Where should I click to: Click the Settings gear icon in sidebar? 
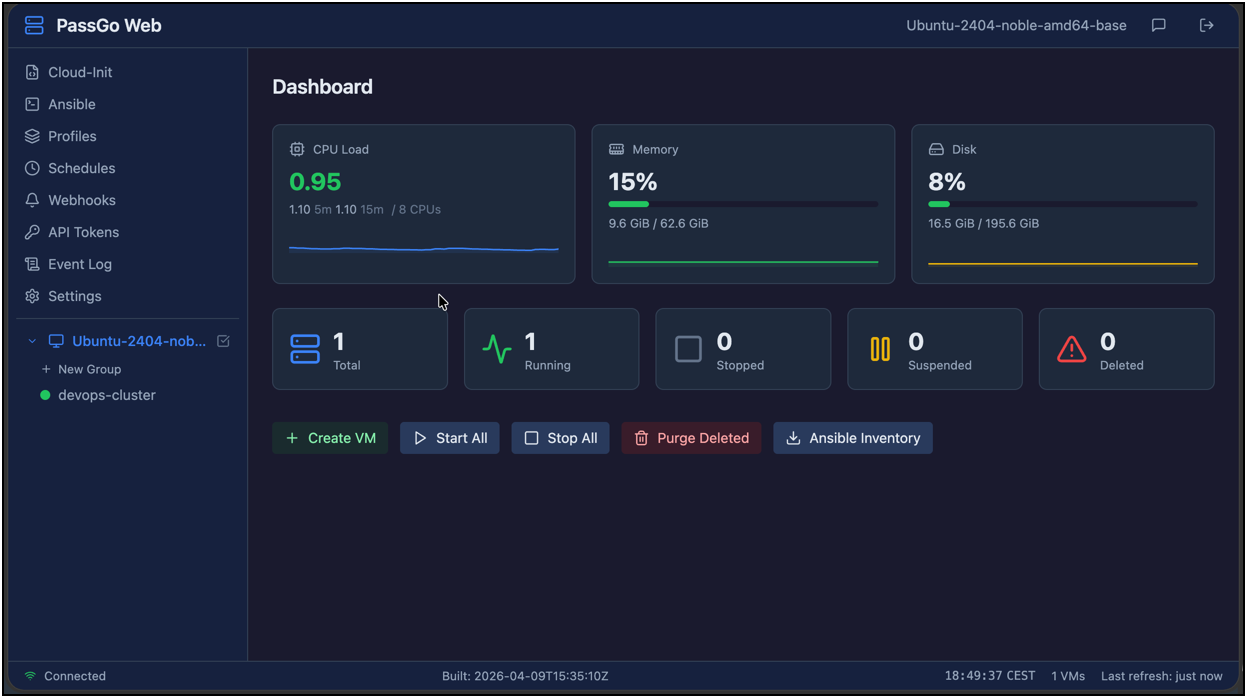pyautogui.click(x=32, y=296)
